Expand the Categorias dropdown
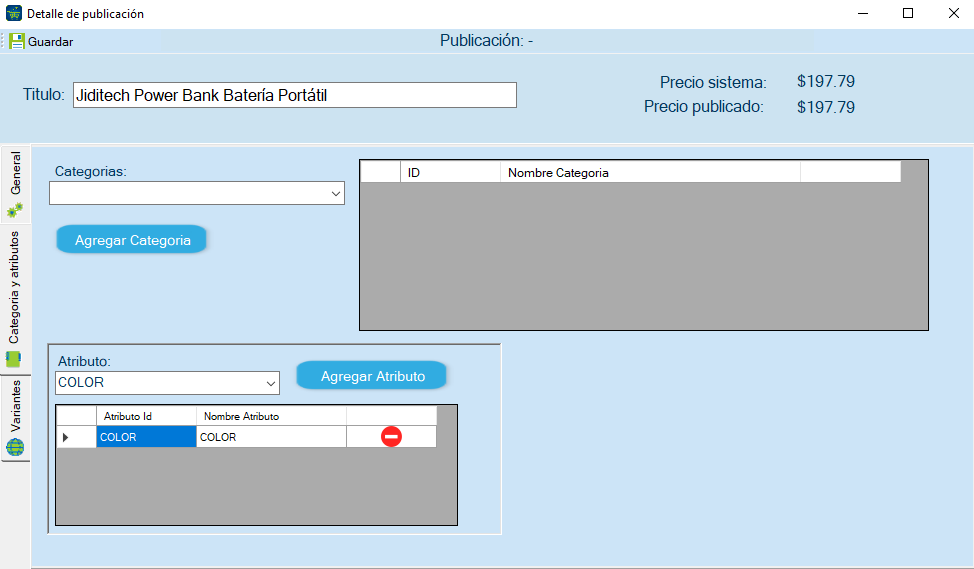Image resolution: width=974 pixels, height=569 pixels. pyautogui.click(x=336, y=193)
